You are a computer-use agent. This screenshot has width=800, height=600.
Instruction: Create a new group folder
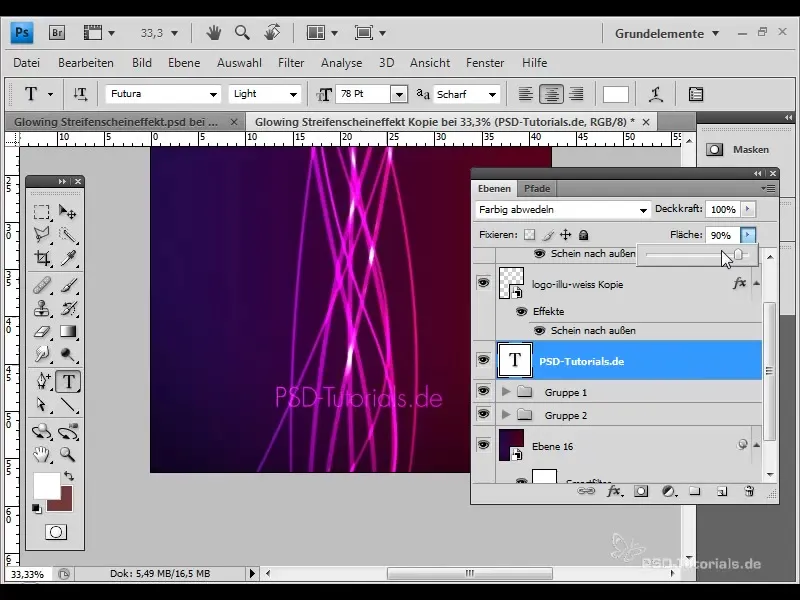tap(694, 491)
